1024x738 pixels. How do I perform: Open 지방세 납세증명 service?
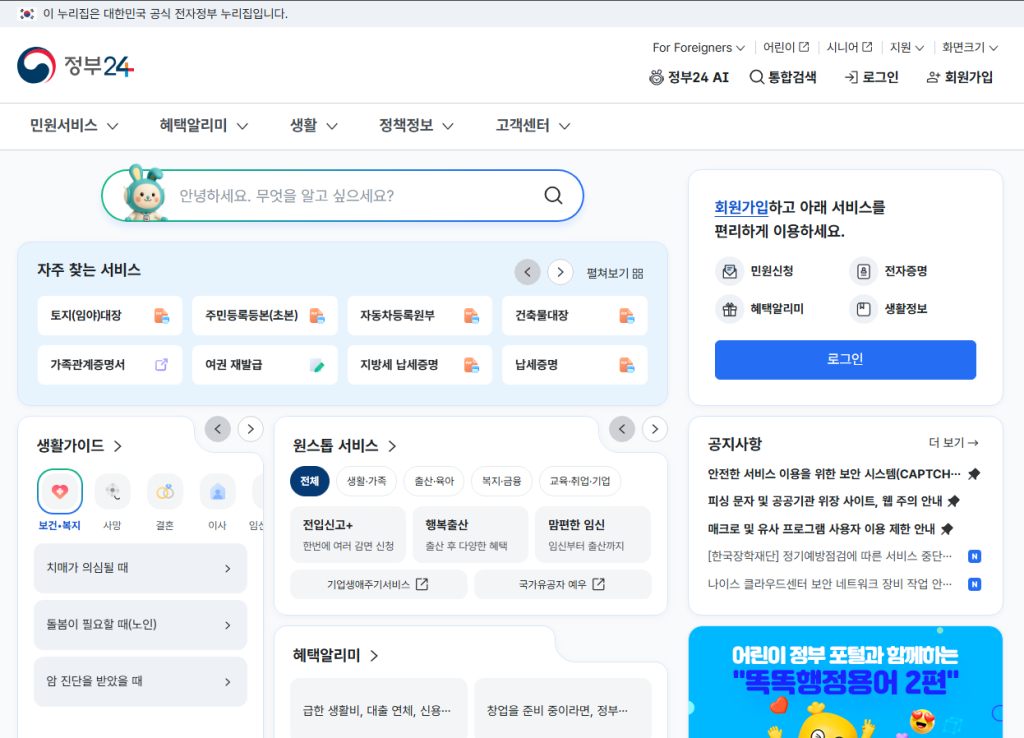(419, 364)
